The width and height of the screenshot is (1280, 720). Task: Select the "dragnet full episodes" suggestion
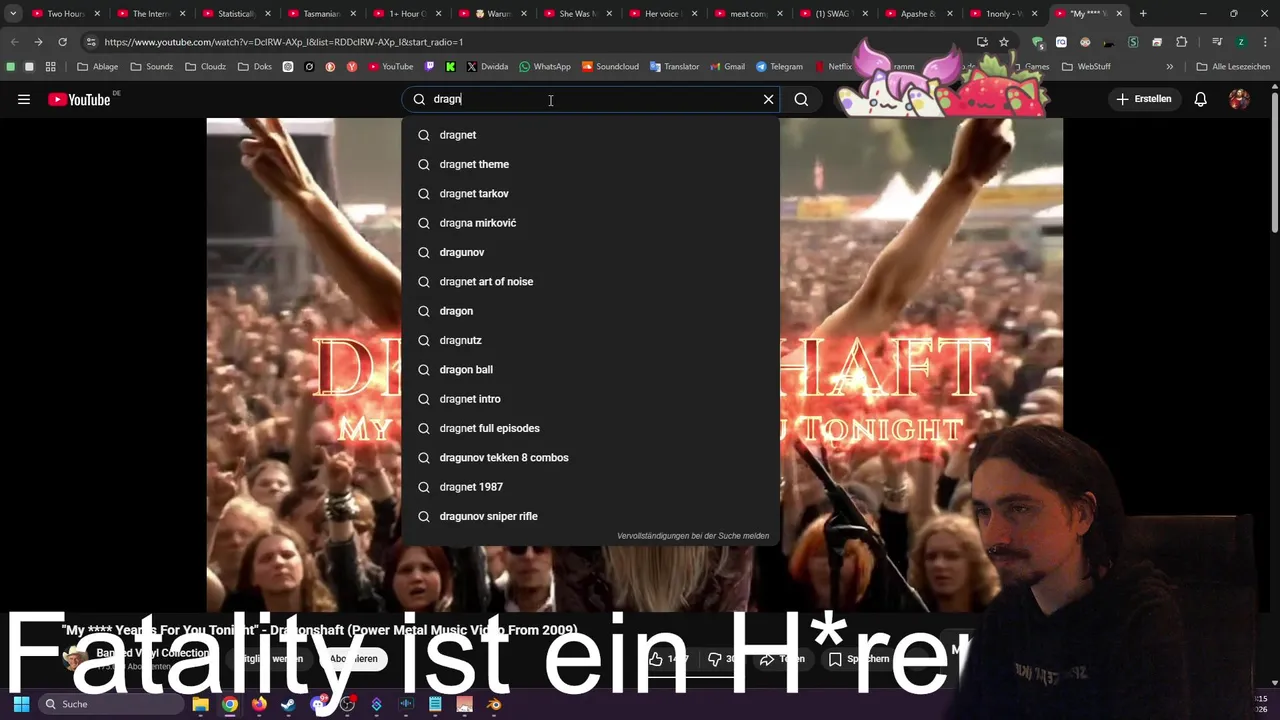[590, 428]
